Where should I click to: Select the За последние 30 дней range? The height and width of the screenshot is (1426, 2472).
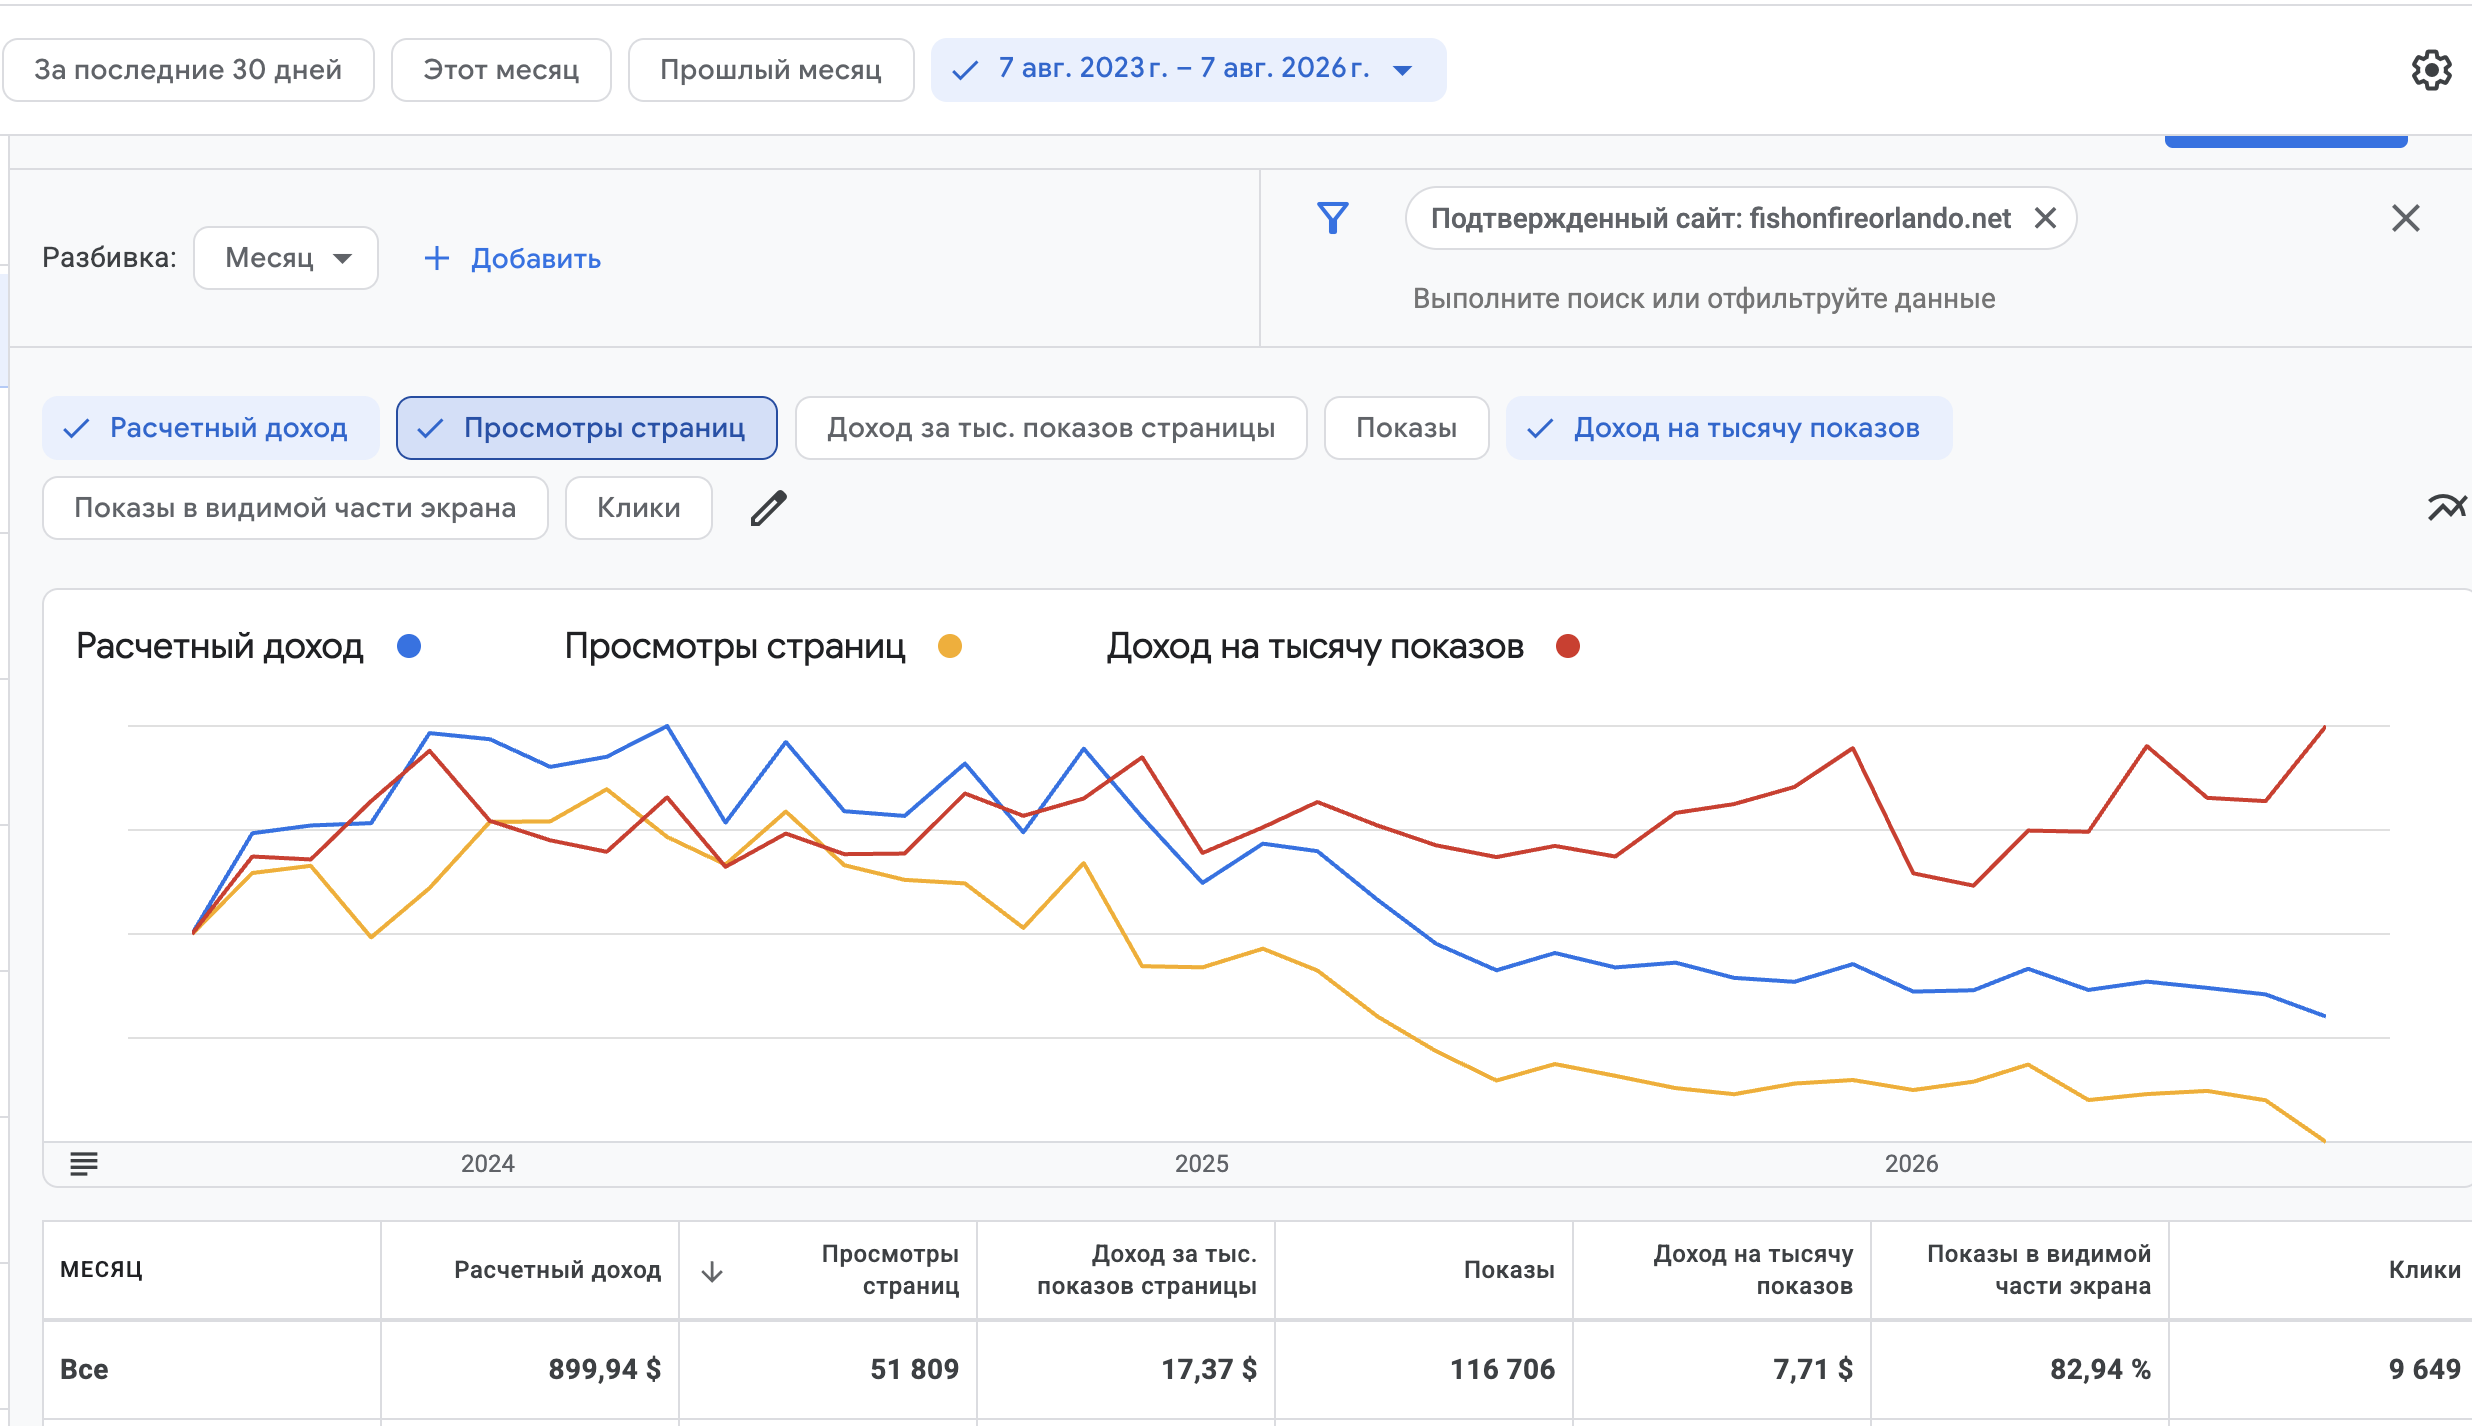[189, 70]
